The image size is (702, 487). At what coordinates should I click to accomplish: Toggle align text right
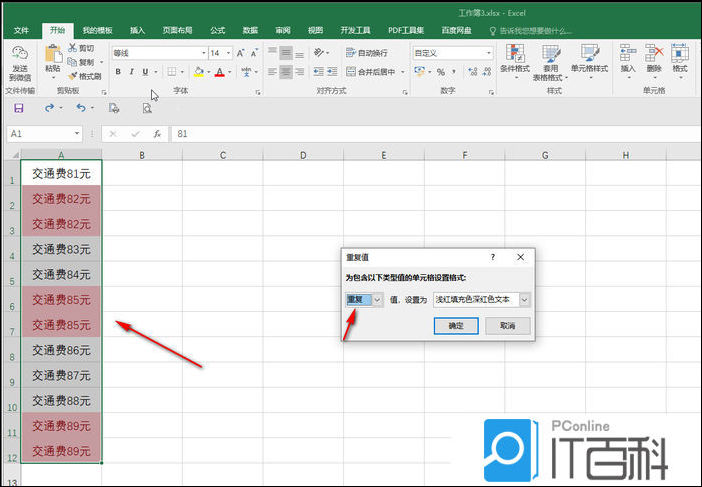[300, 72]
